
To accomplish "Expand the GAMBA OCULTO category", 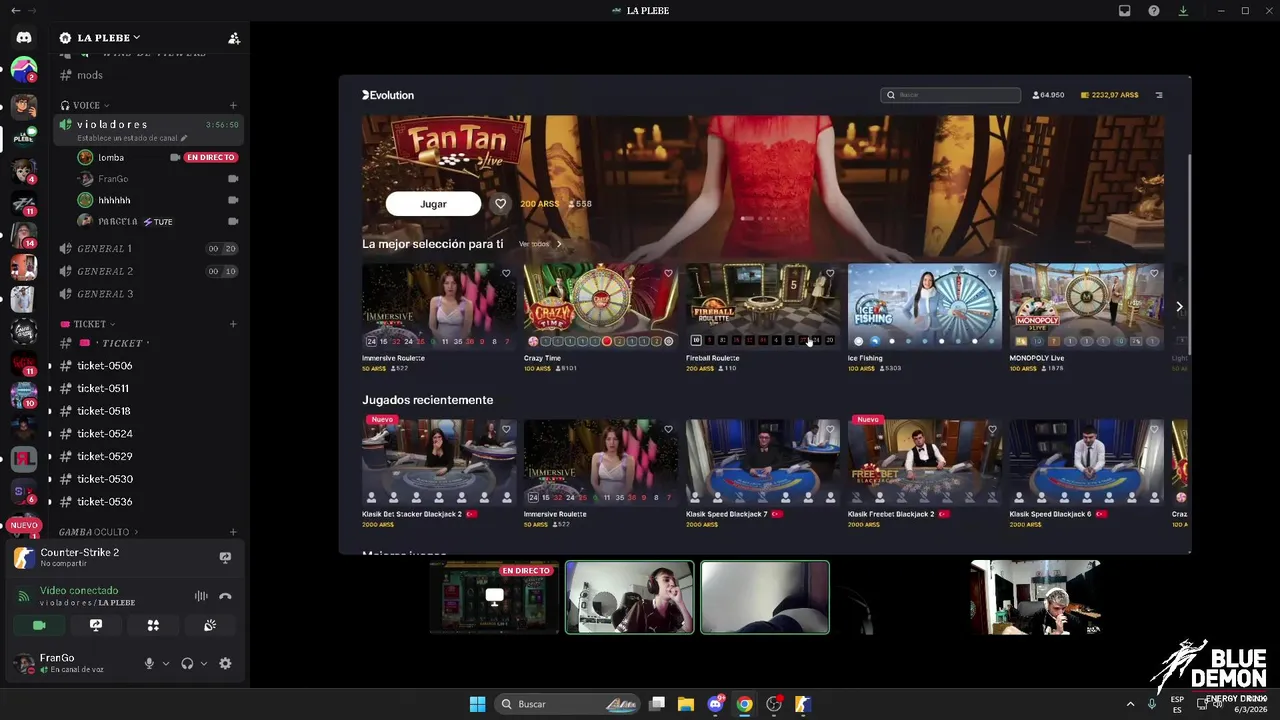I will coord(98,532).
